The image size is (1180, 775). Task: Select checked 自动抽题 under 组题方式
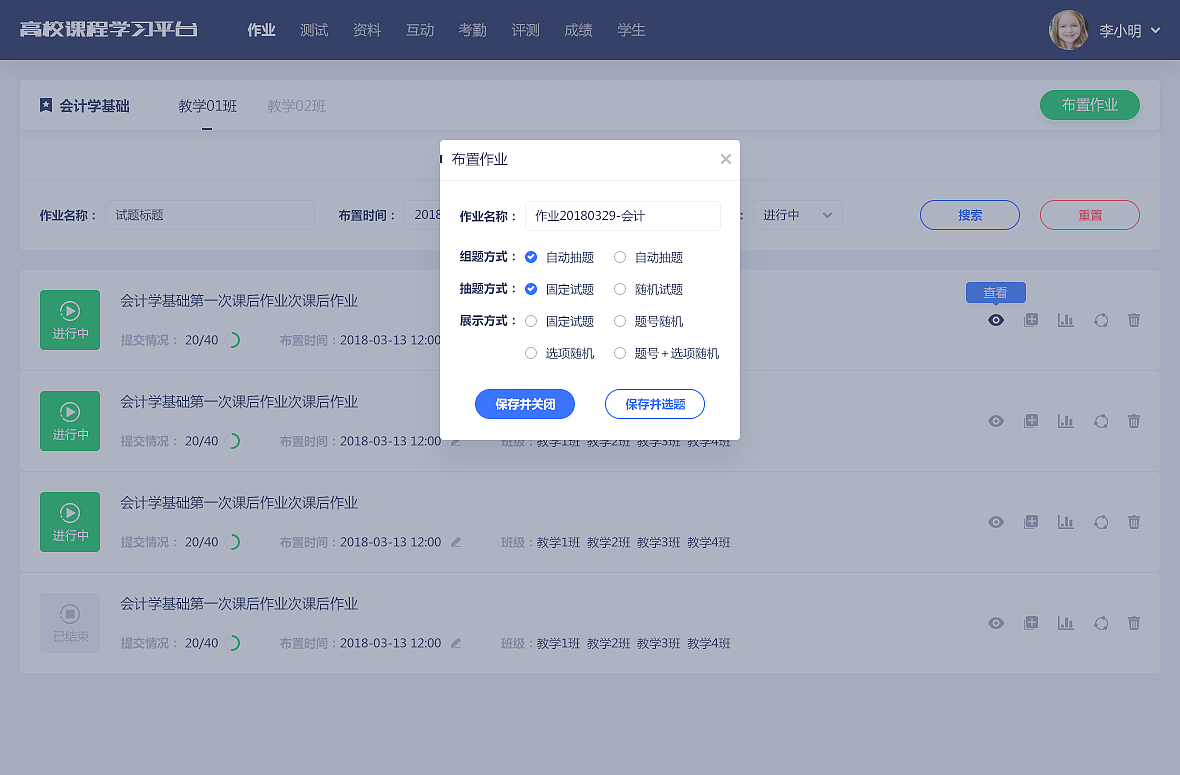coord(531,257)
